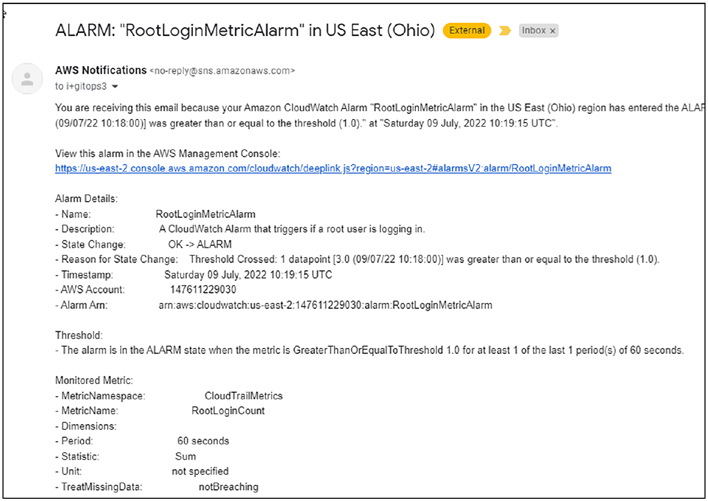The width and height of the screenshot is (708, 501).
Task: Click the Reason for State Change text
Action: tap(424, 259)
